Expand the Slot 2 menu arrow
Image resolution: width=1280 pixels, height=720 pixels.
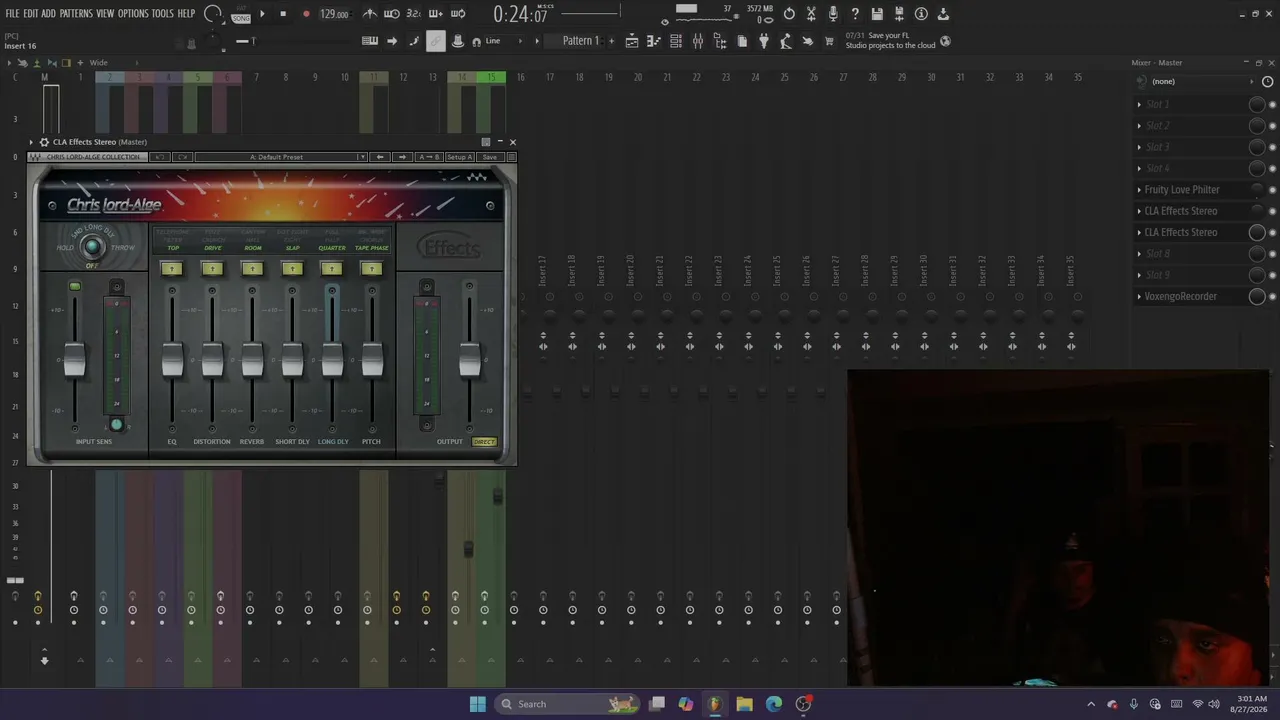pyautogui.click(x=1139, y=126)
